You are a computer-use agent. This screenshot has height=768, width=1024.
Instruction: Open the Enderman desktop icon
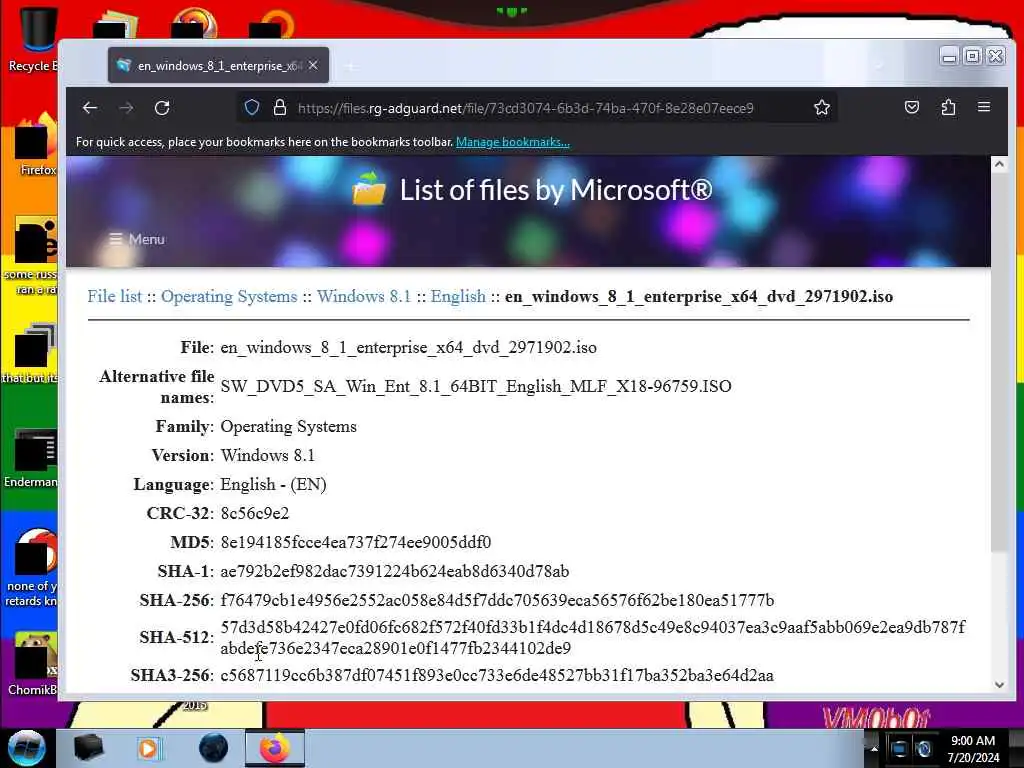(31, 459)
